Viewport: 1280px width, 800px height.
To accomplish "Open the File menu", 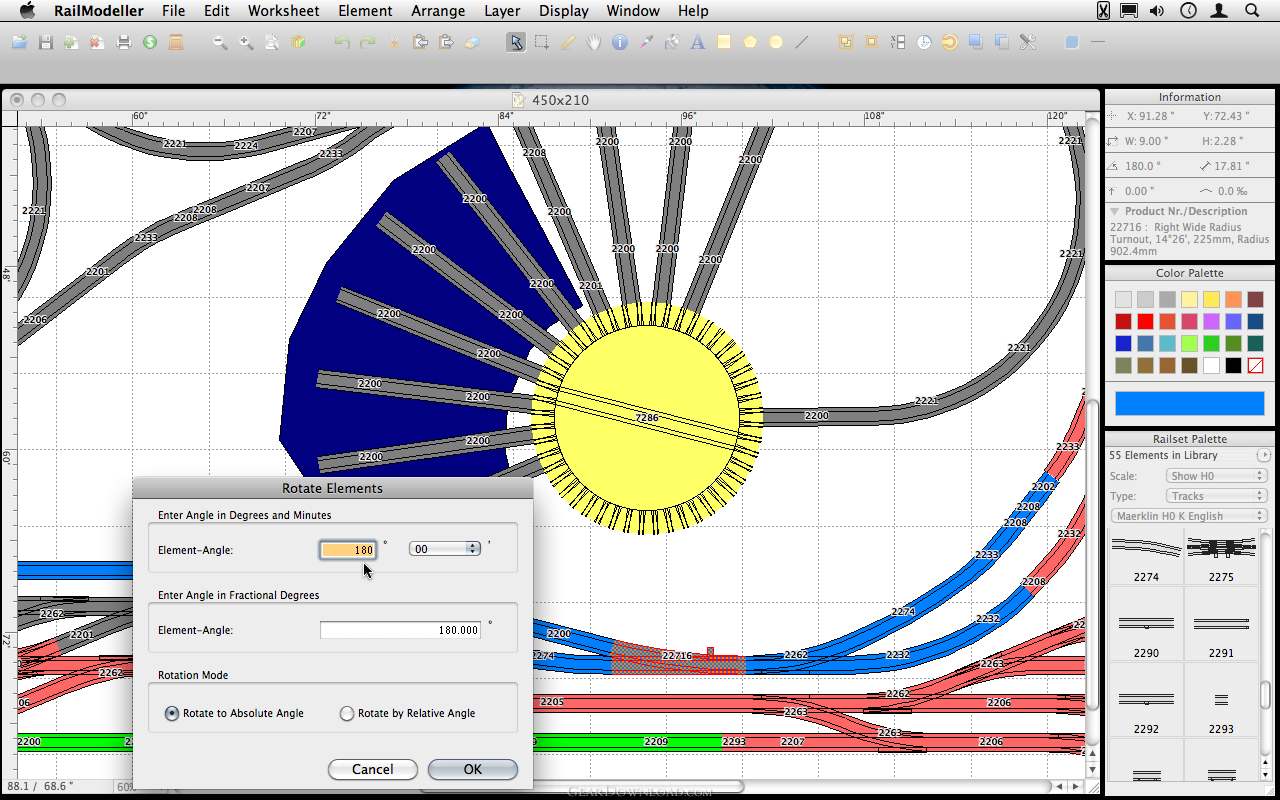I will [173, 11].
